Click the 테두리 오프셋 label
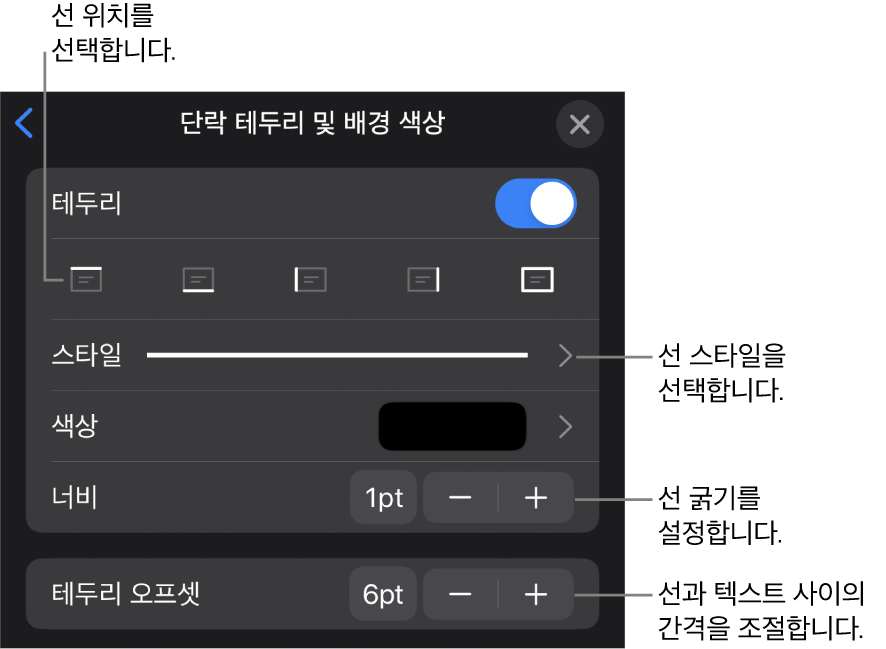 click(125, 594)
